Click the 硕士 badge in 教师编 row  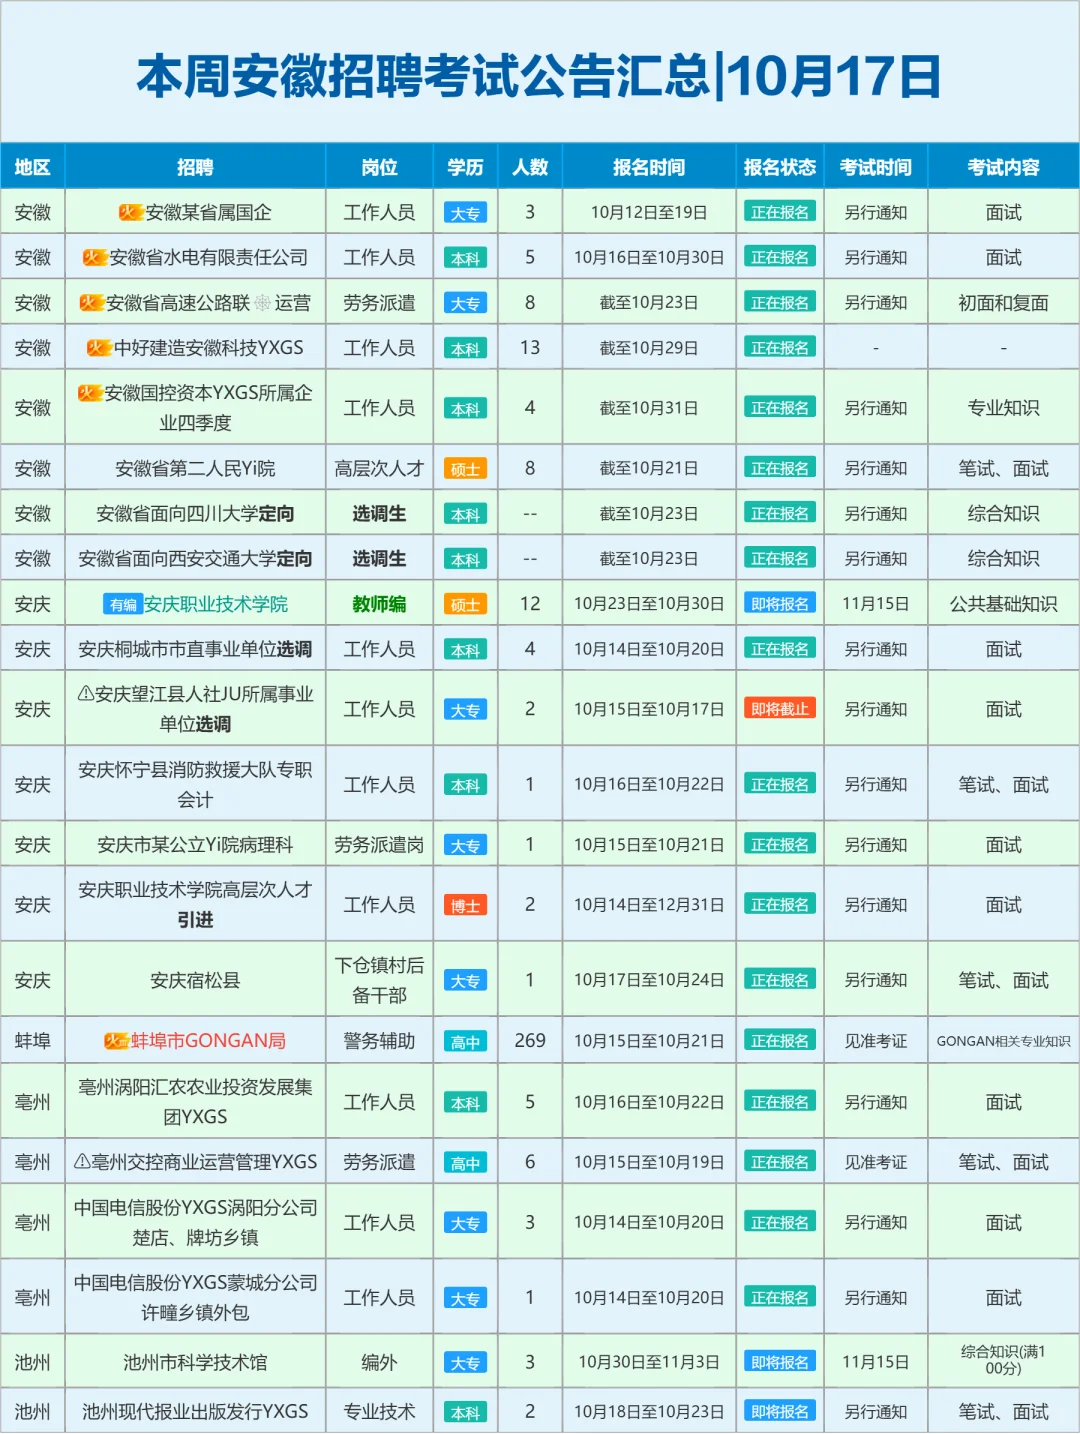point(465,605)
